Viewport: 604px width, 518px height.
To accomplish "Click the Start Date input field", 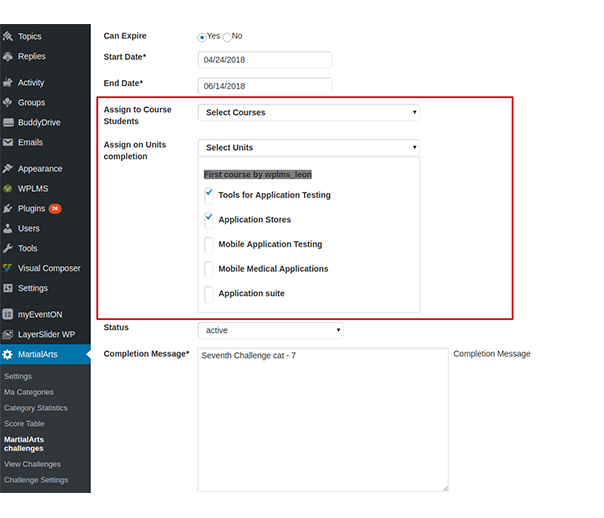I will 264,60.
